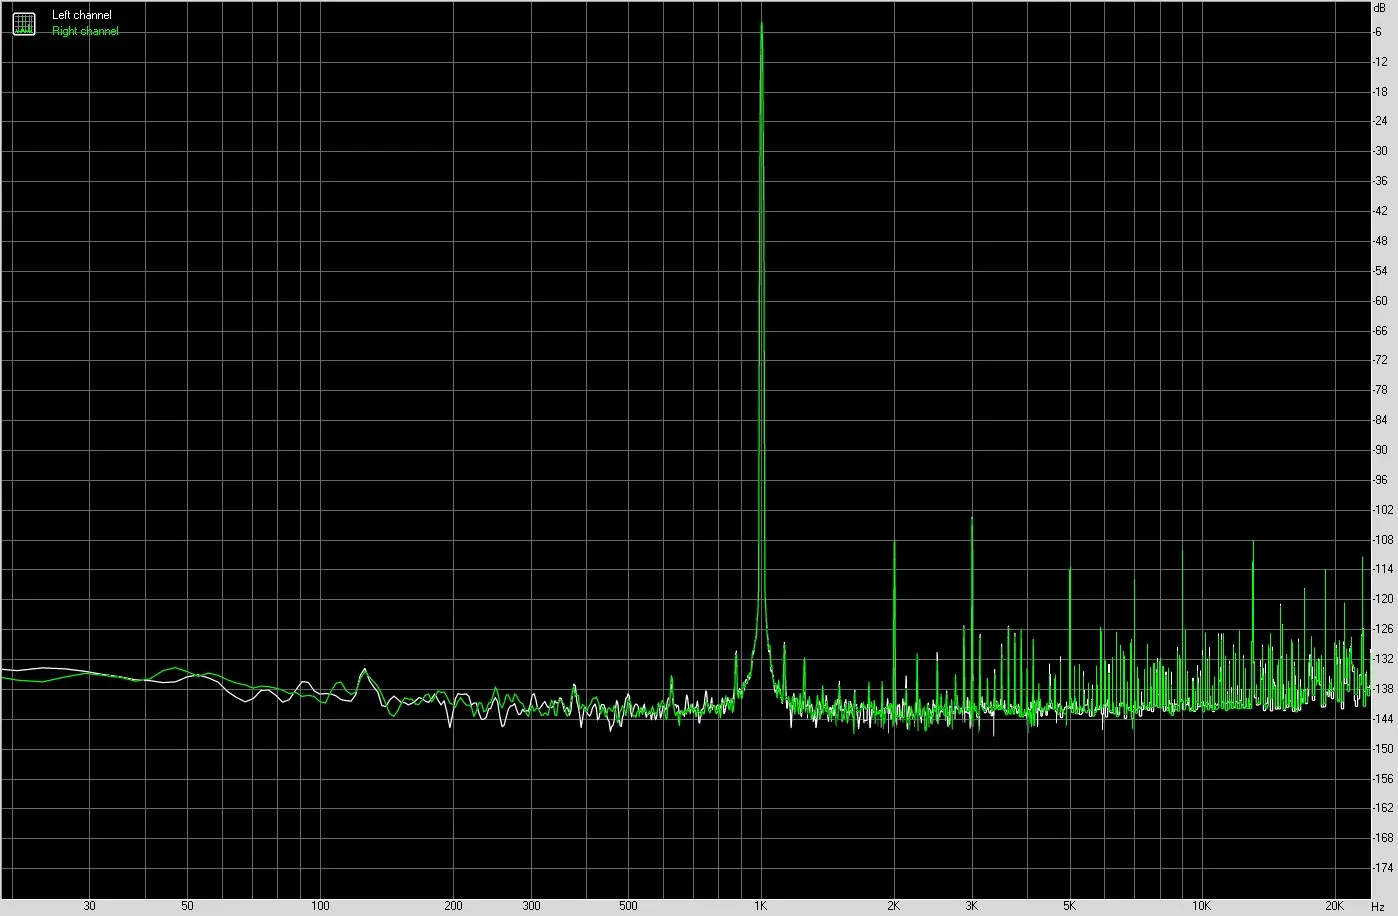Click the "-120" dB axis value
Screen dimensions: 1398x916
click(1383, 599)
